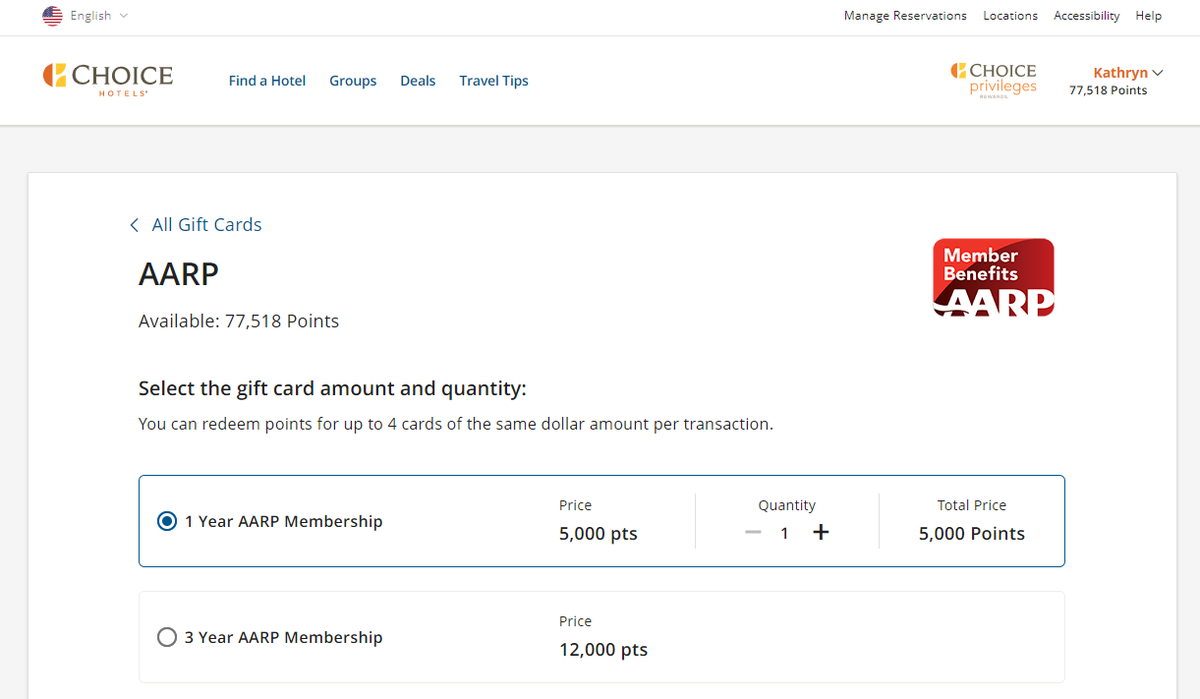Click the Choice Hotels logo
This screenshot has height=699, width=1200.
click(108, 79)
